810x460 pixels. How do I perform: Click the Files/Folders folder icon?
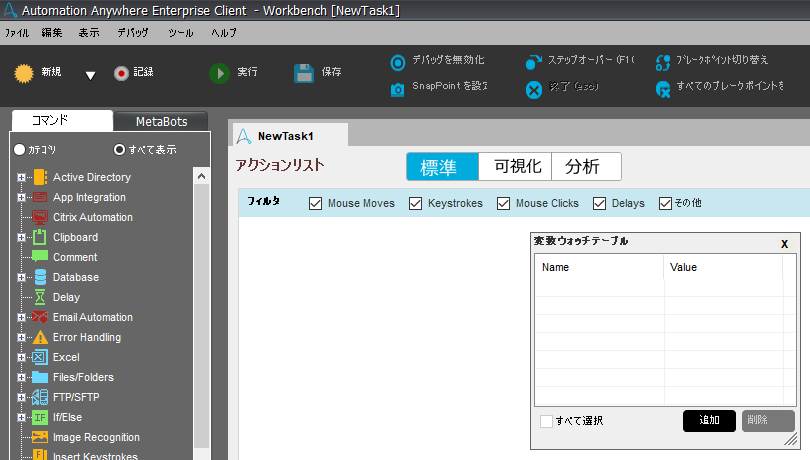(x=40, y=377)
